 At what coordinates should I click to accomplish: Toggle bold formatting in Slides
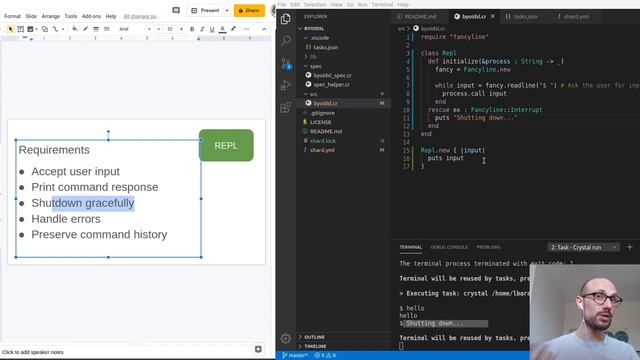coord(192,29)
